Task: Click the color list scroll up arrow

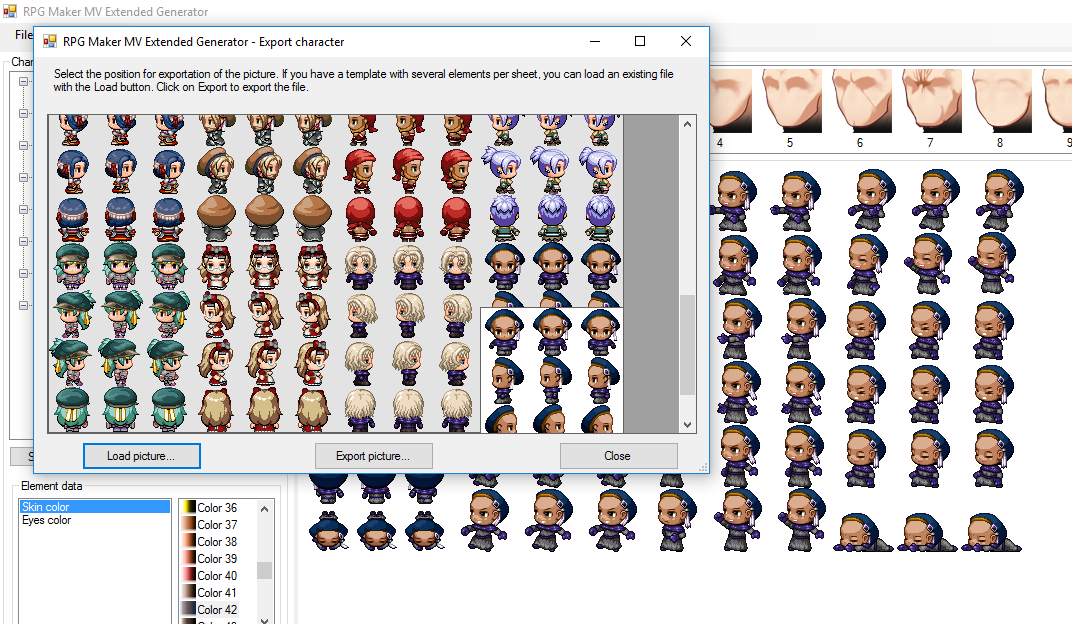Action: (x=265, y=509)
